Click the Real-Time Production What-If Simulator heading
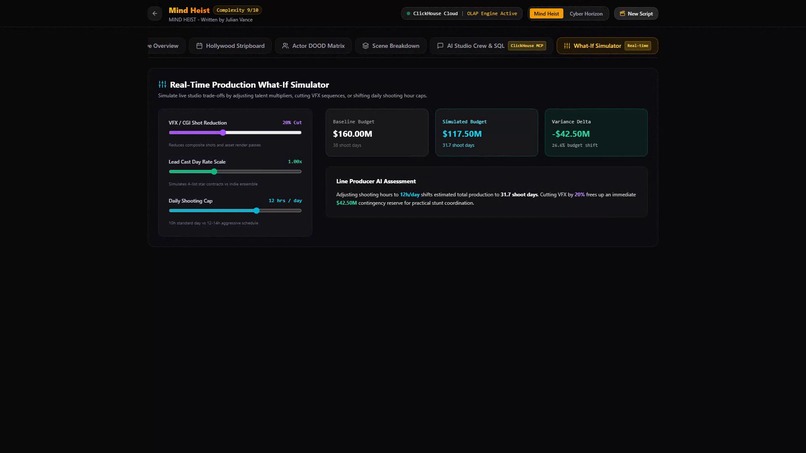 pos(249,84)
